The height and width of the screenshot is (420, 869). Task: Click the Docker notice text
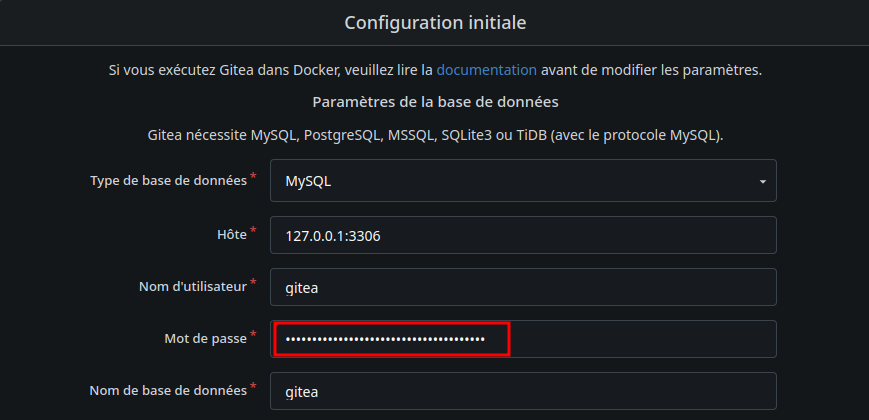coord(270,70)
